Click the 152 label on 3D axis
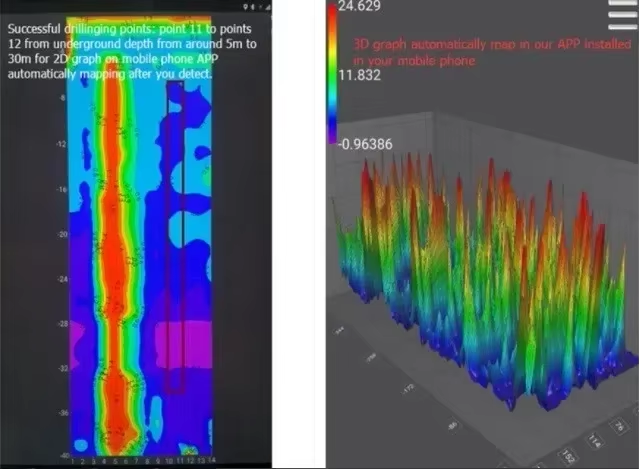The image size is (639, 469). (x=568, y=456)
